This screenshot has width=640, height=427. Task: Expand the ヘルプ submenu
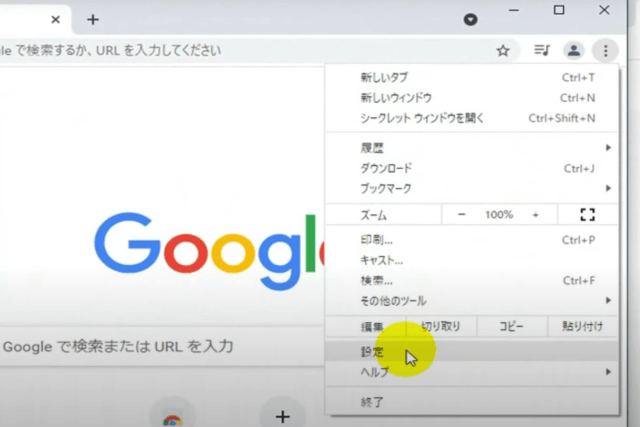pyautogui.click(x=472, y=372)
